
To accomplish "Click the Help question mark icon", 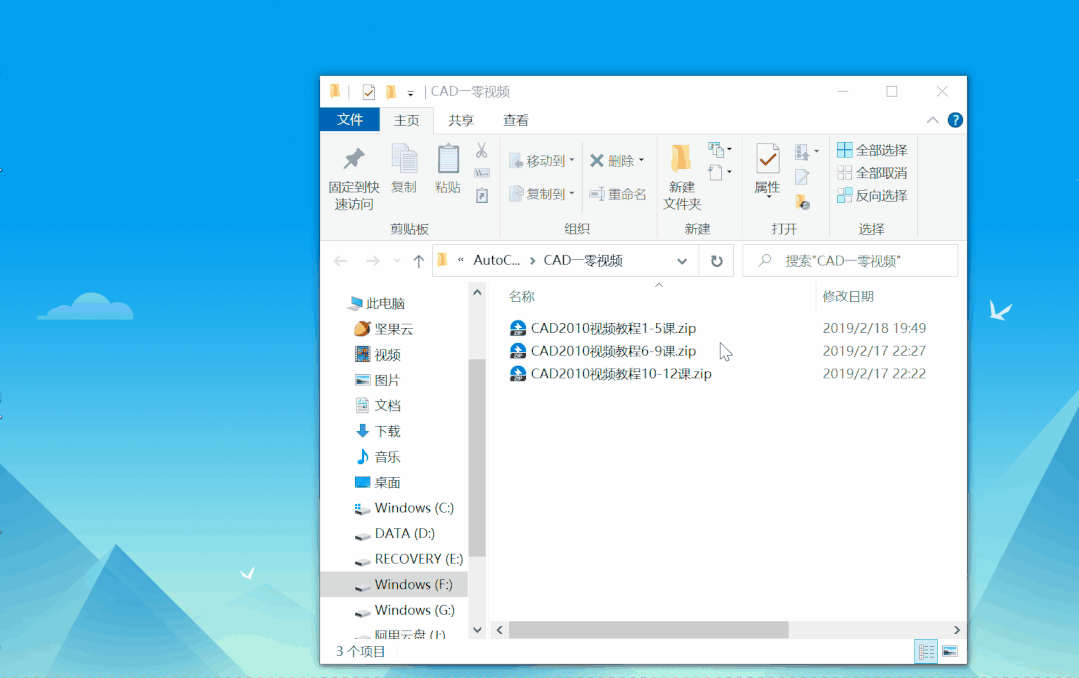I will (x=955, y=120).
